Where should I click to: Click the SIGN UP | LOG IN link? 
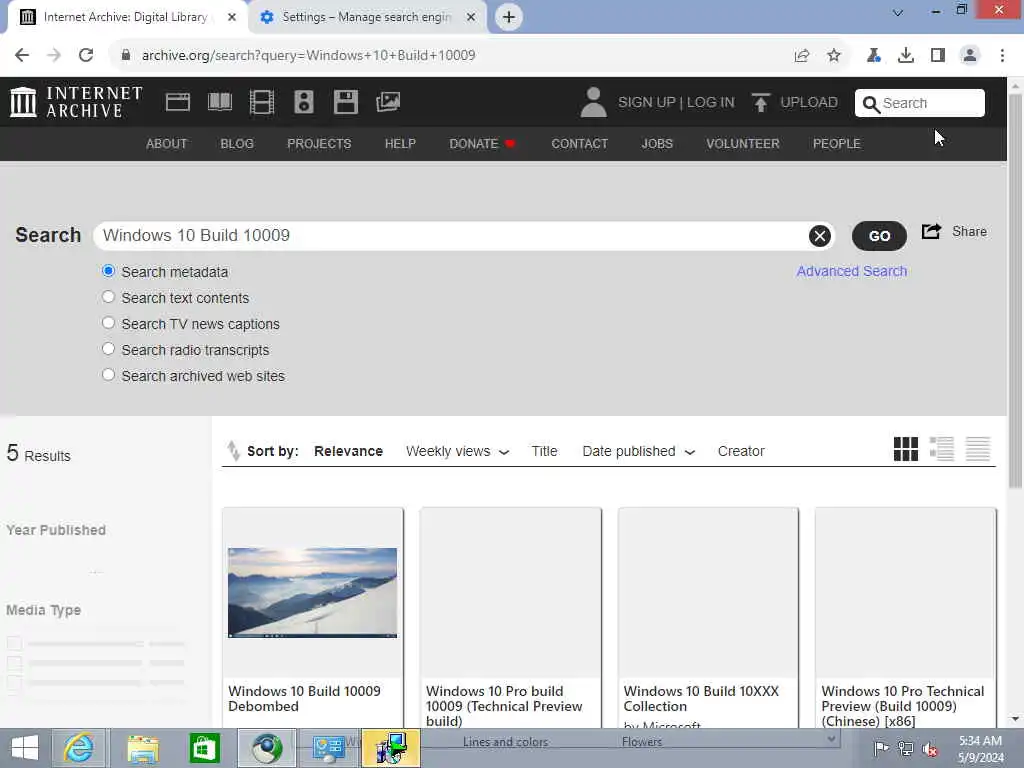[676, 103]
